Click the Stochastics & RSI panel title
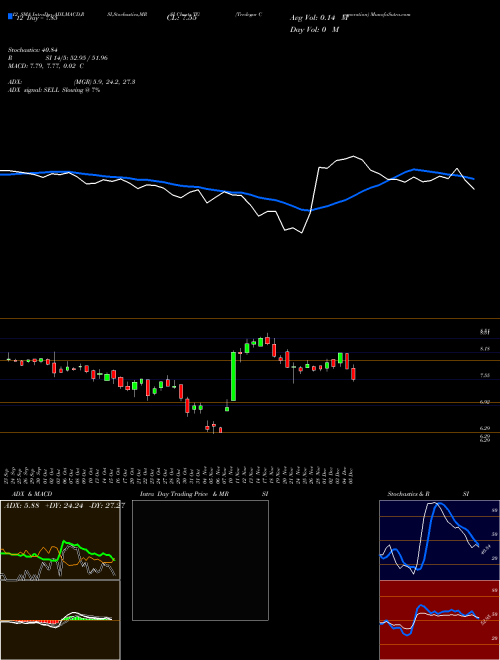This screenshot has height=660, width=500. [428, 494]
